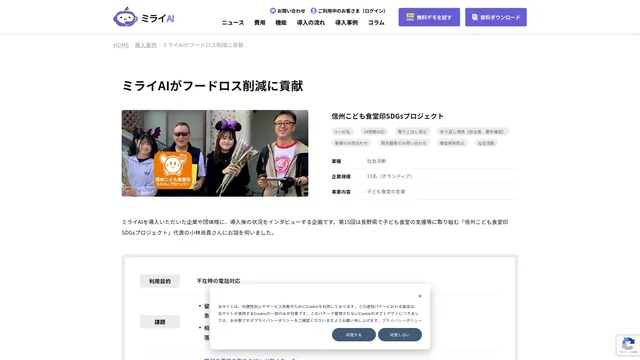
Task: Click ご利用中のお客さま(ログイン) link
Action: point(351,11)
